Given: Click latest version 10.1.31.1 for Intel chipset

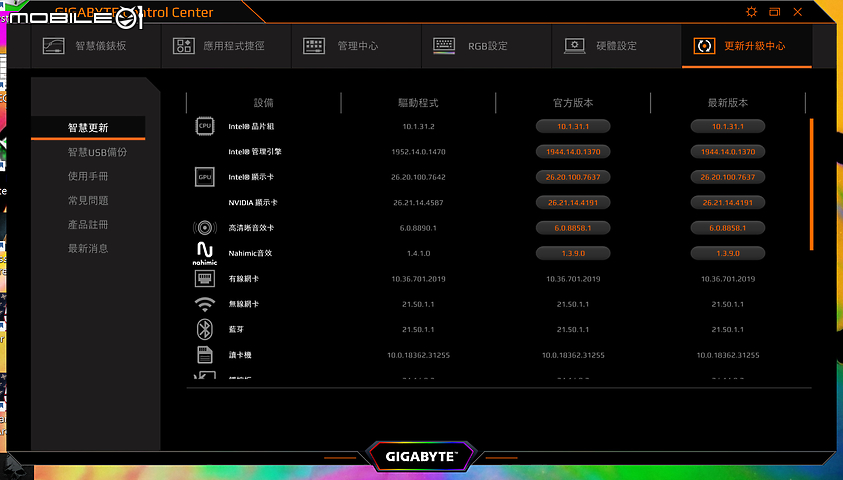Looking at the screenshot, I should click(x=728, y=126).
